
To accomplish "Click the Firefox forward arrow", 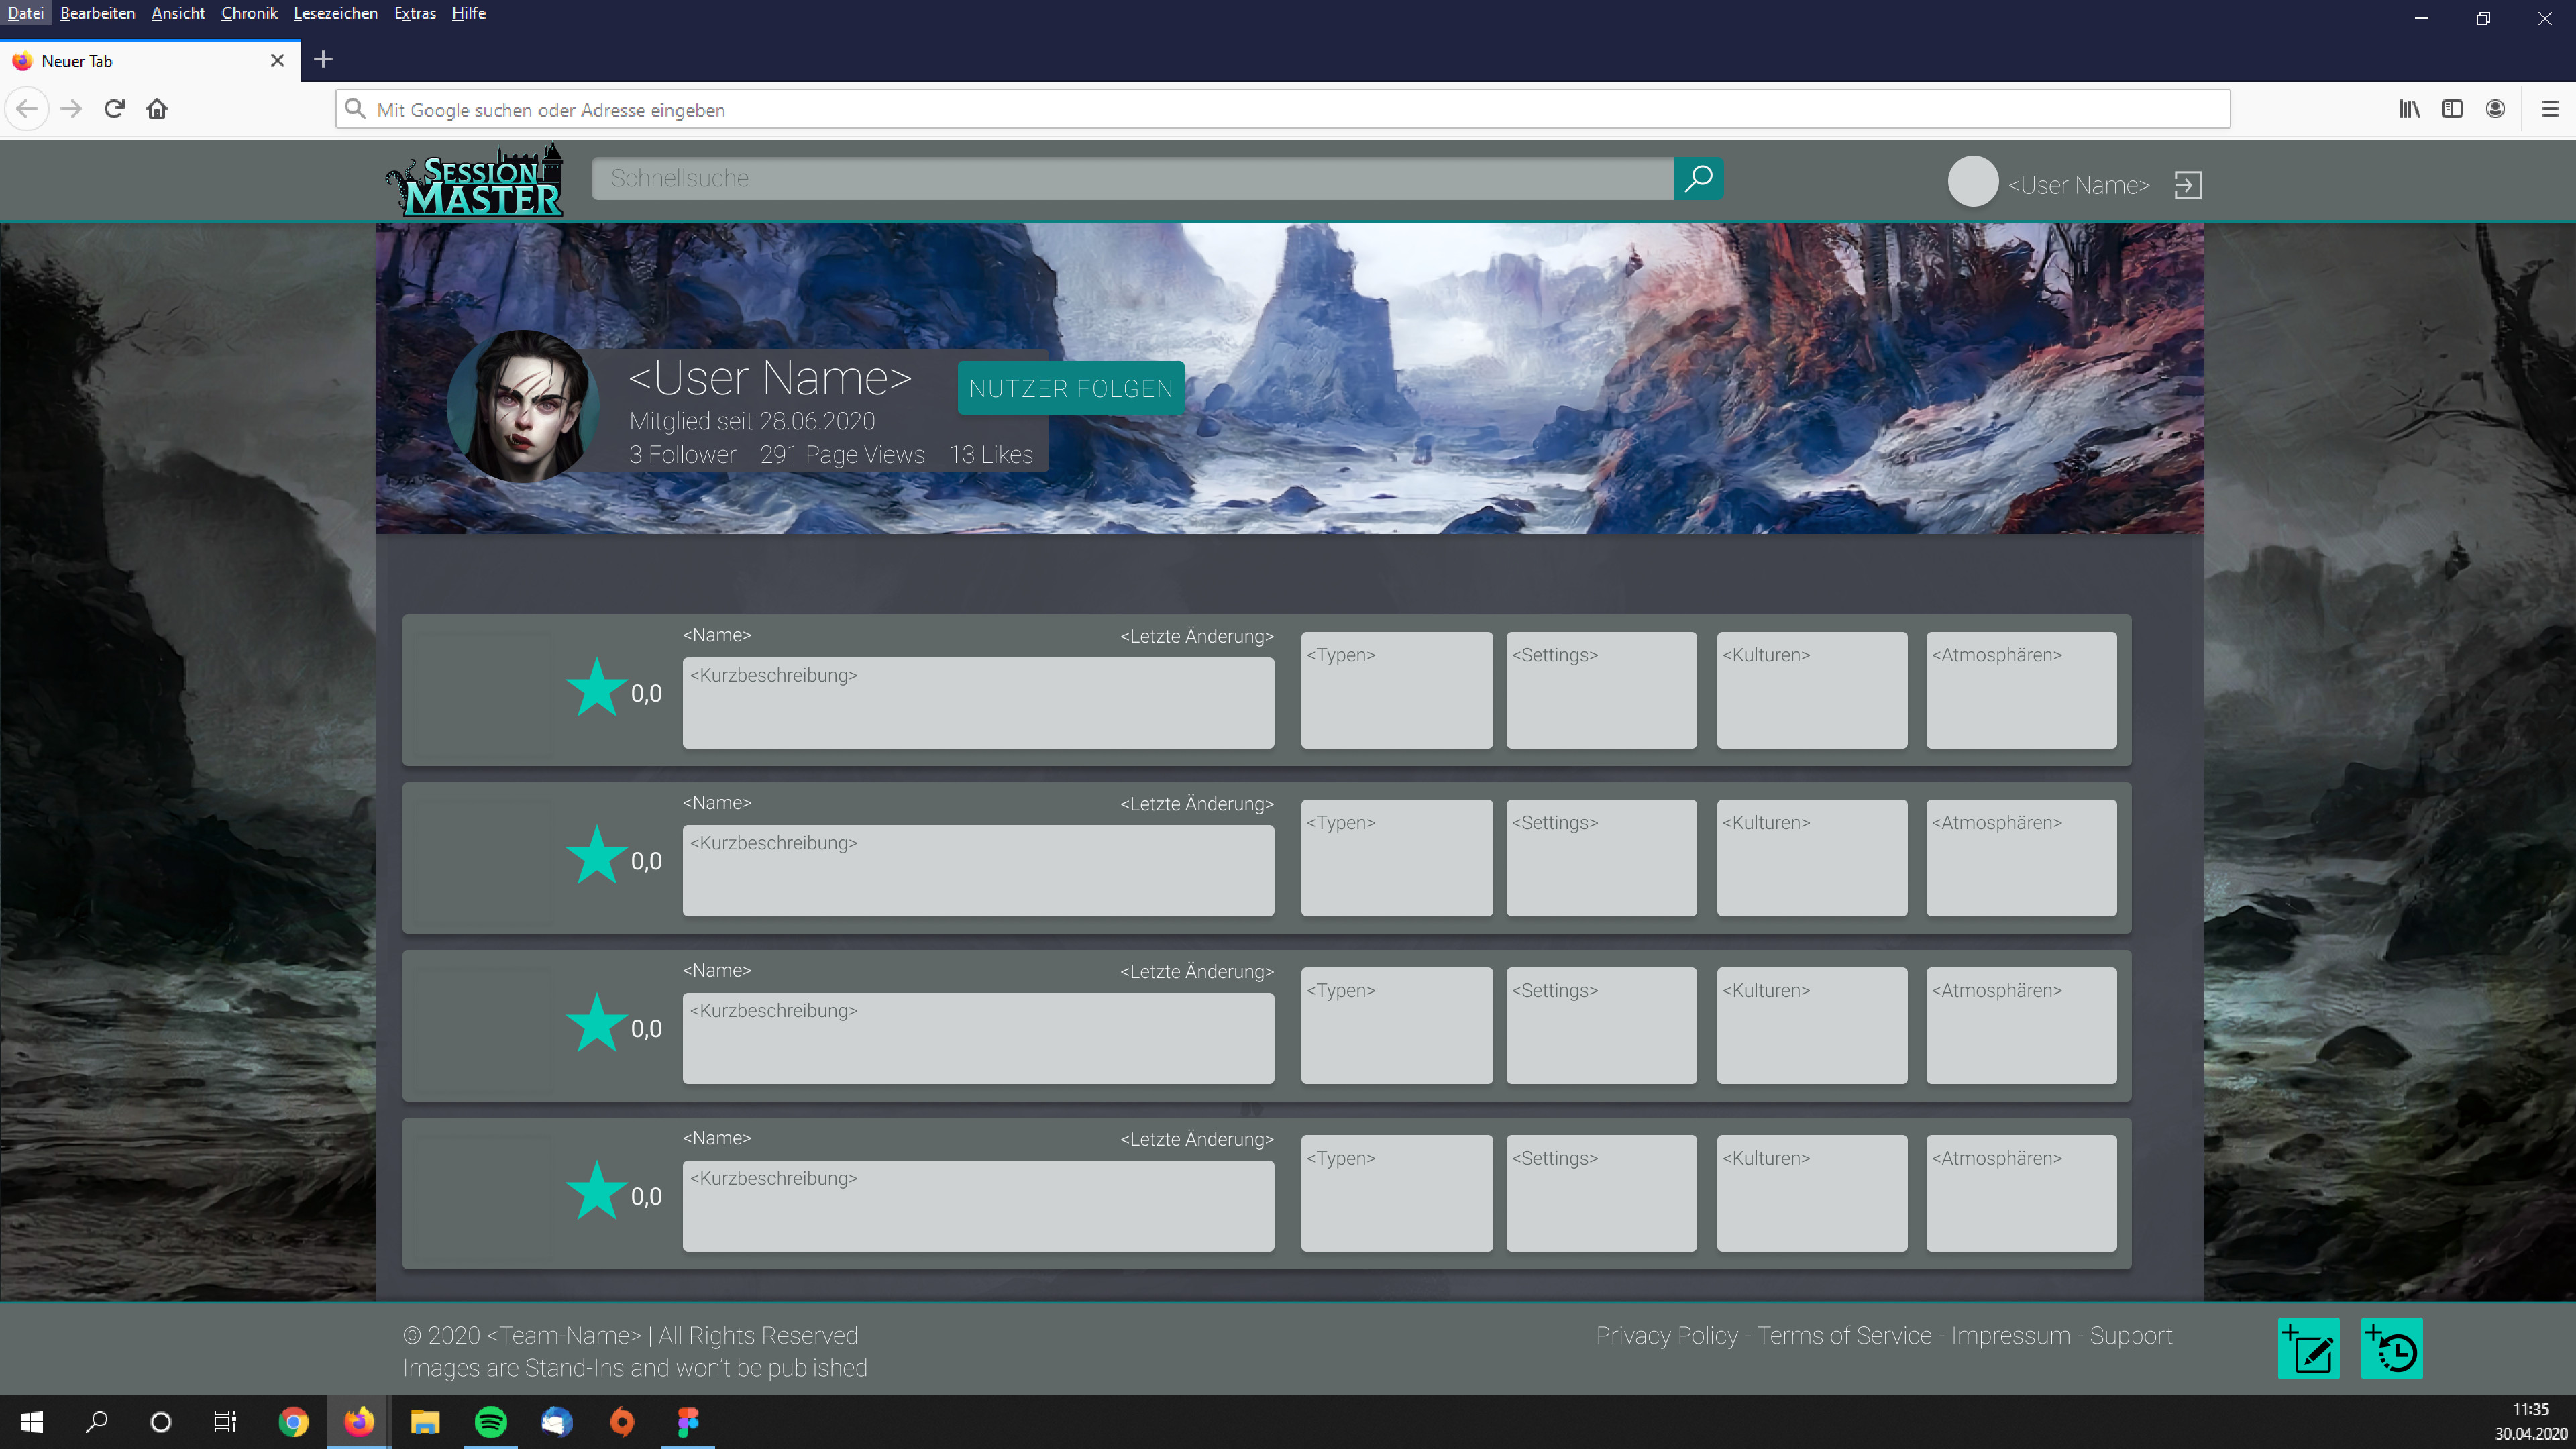I will (71, 109).
